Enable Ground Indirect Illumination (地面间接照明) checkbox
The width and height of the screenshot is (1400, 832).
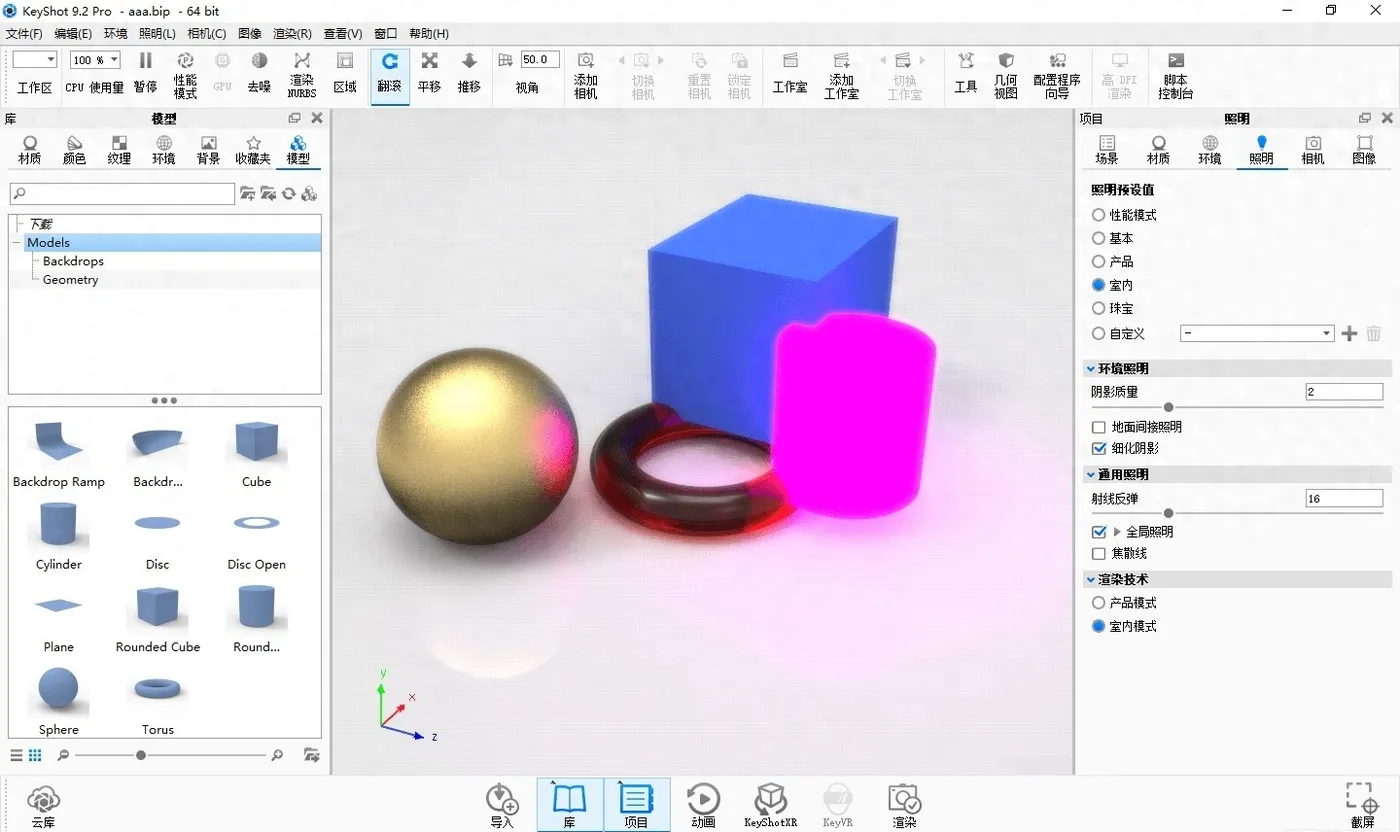click(x=1099, y=427)
